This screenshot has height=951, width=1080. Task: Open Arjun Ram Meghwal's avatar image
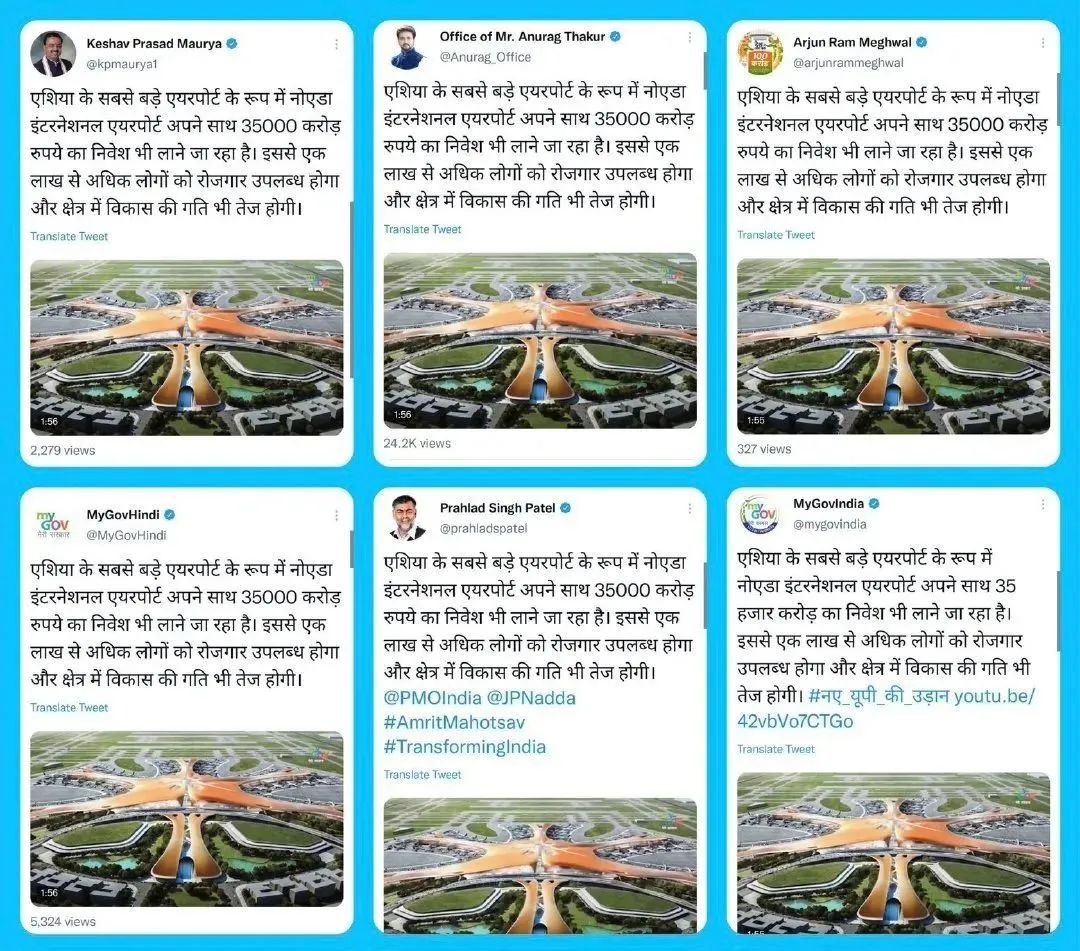click(760, 52)
